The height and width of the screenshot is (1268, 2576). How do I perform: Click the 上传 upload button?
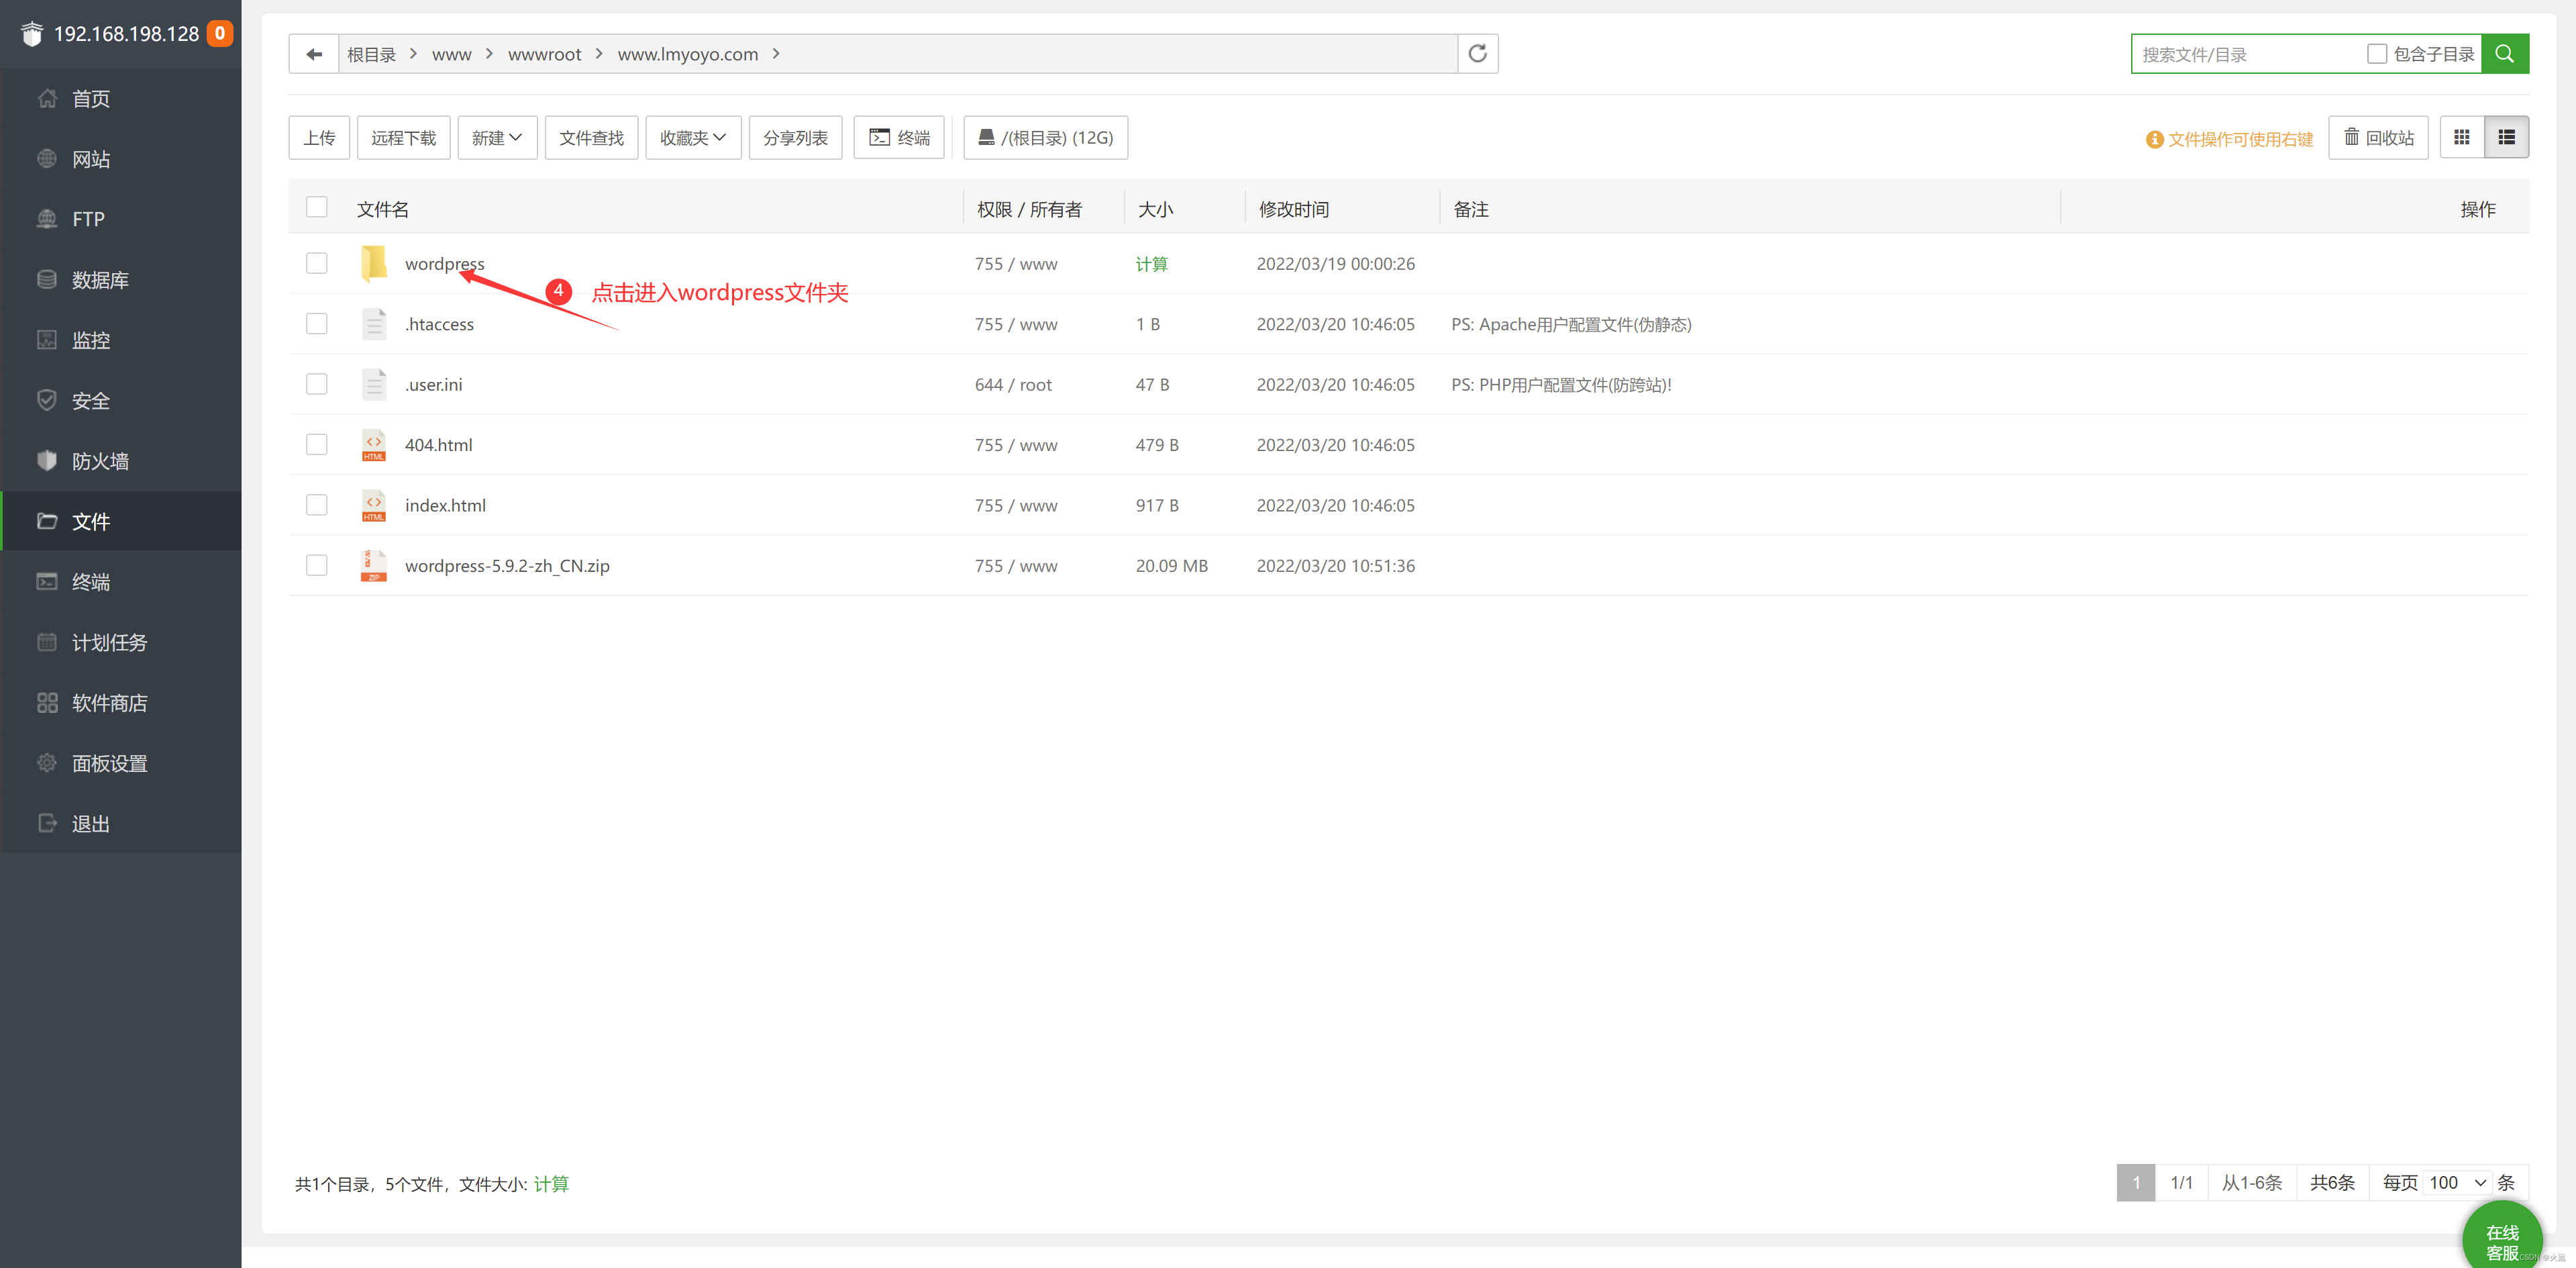(x=319, y=138)
